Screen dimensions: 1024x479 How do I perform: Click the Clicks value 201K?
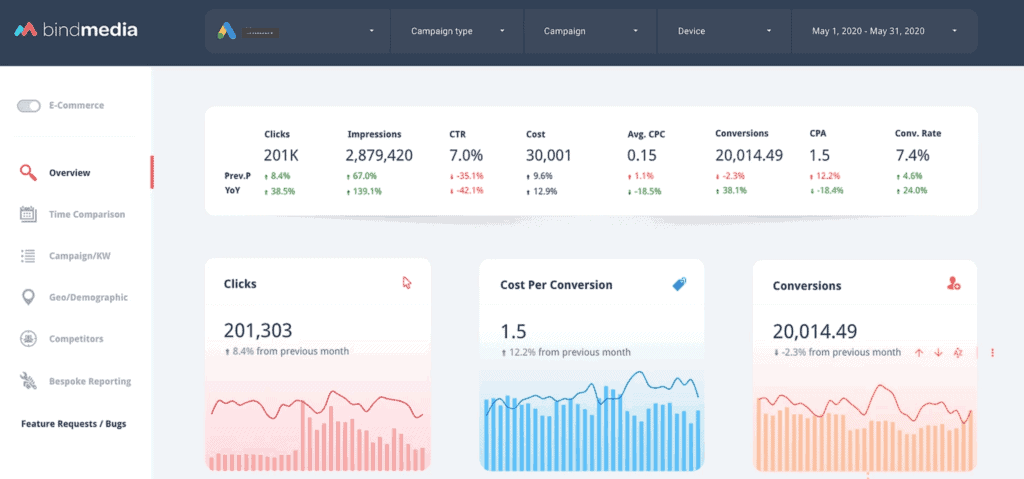(281, 156)
